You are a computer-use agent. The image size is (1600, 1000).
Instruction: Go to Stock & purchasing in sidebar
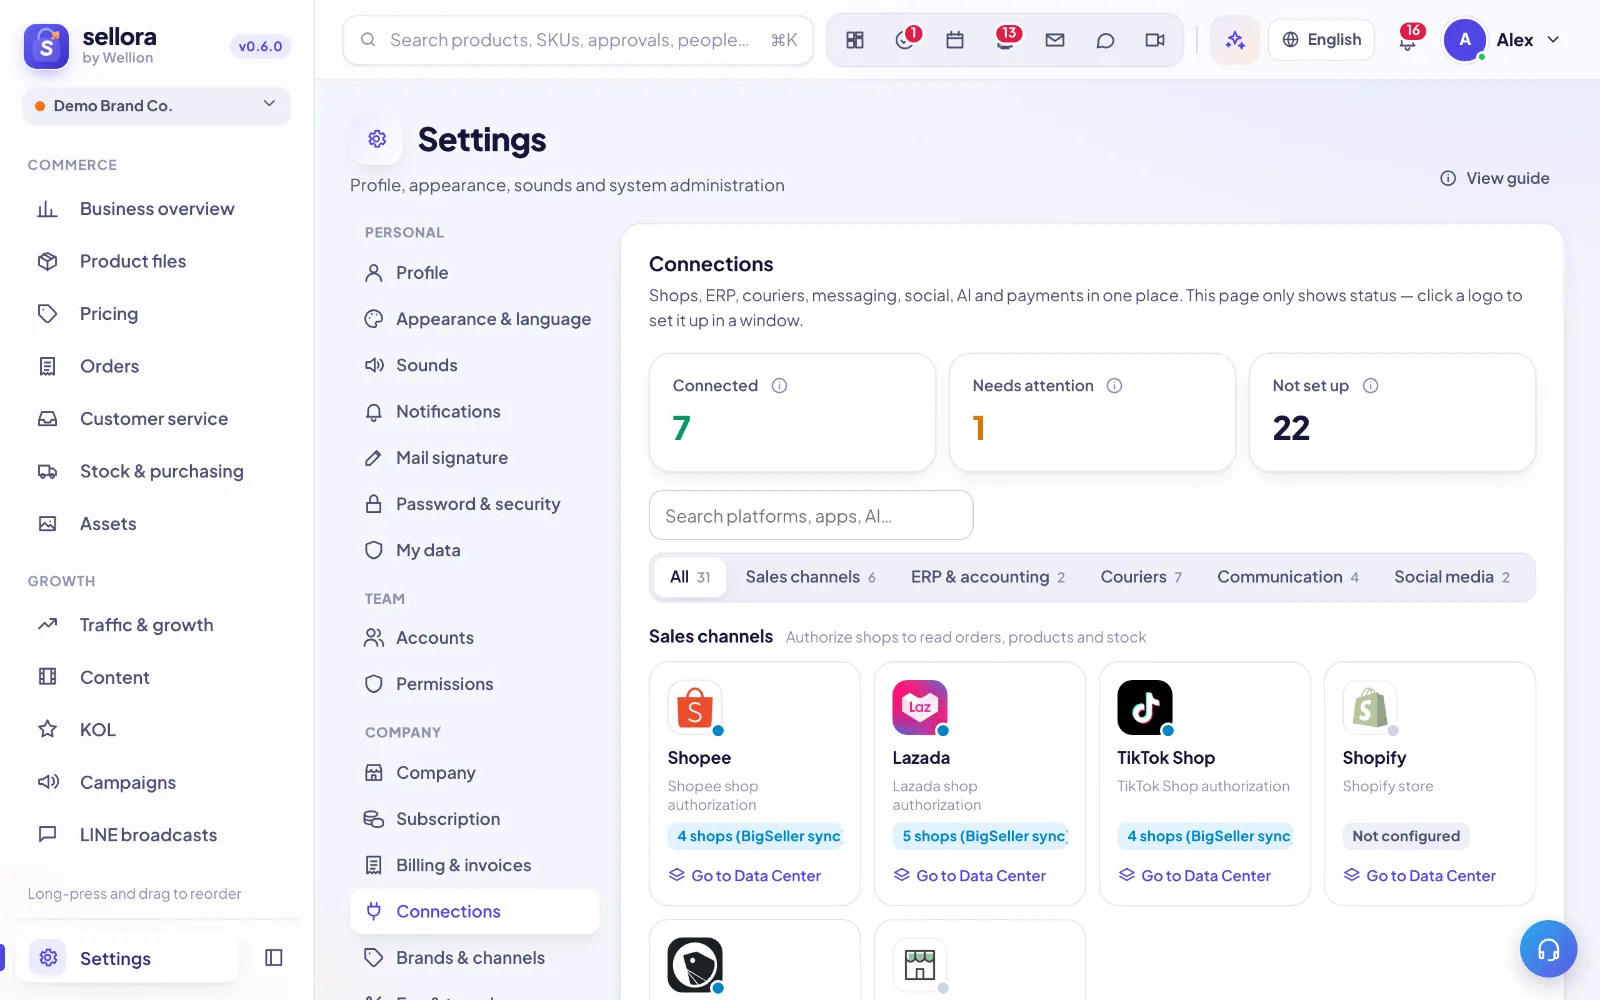[157, 471]
